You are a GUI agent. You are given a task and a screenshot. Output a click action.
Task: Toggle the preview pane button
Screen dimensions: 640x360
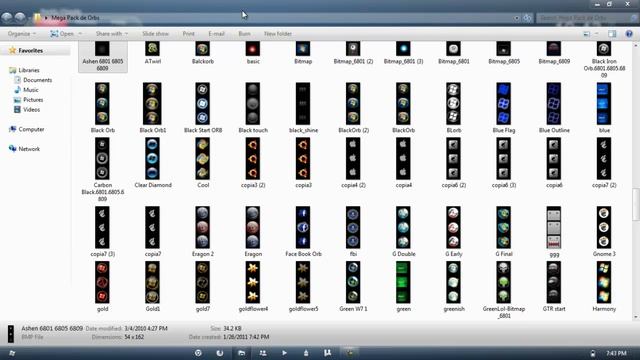tap(612, 34)
